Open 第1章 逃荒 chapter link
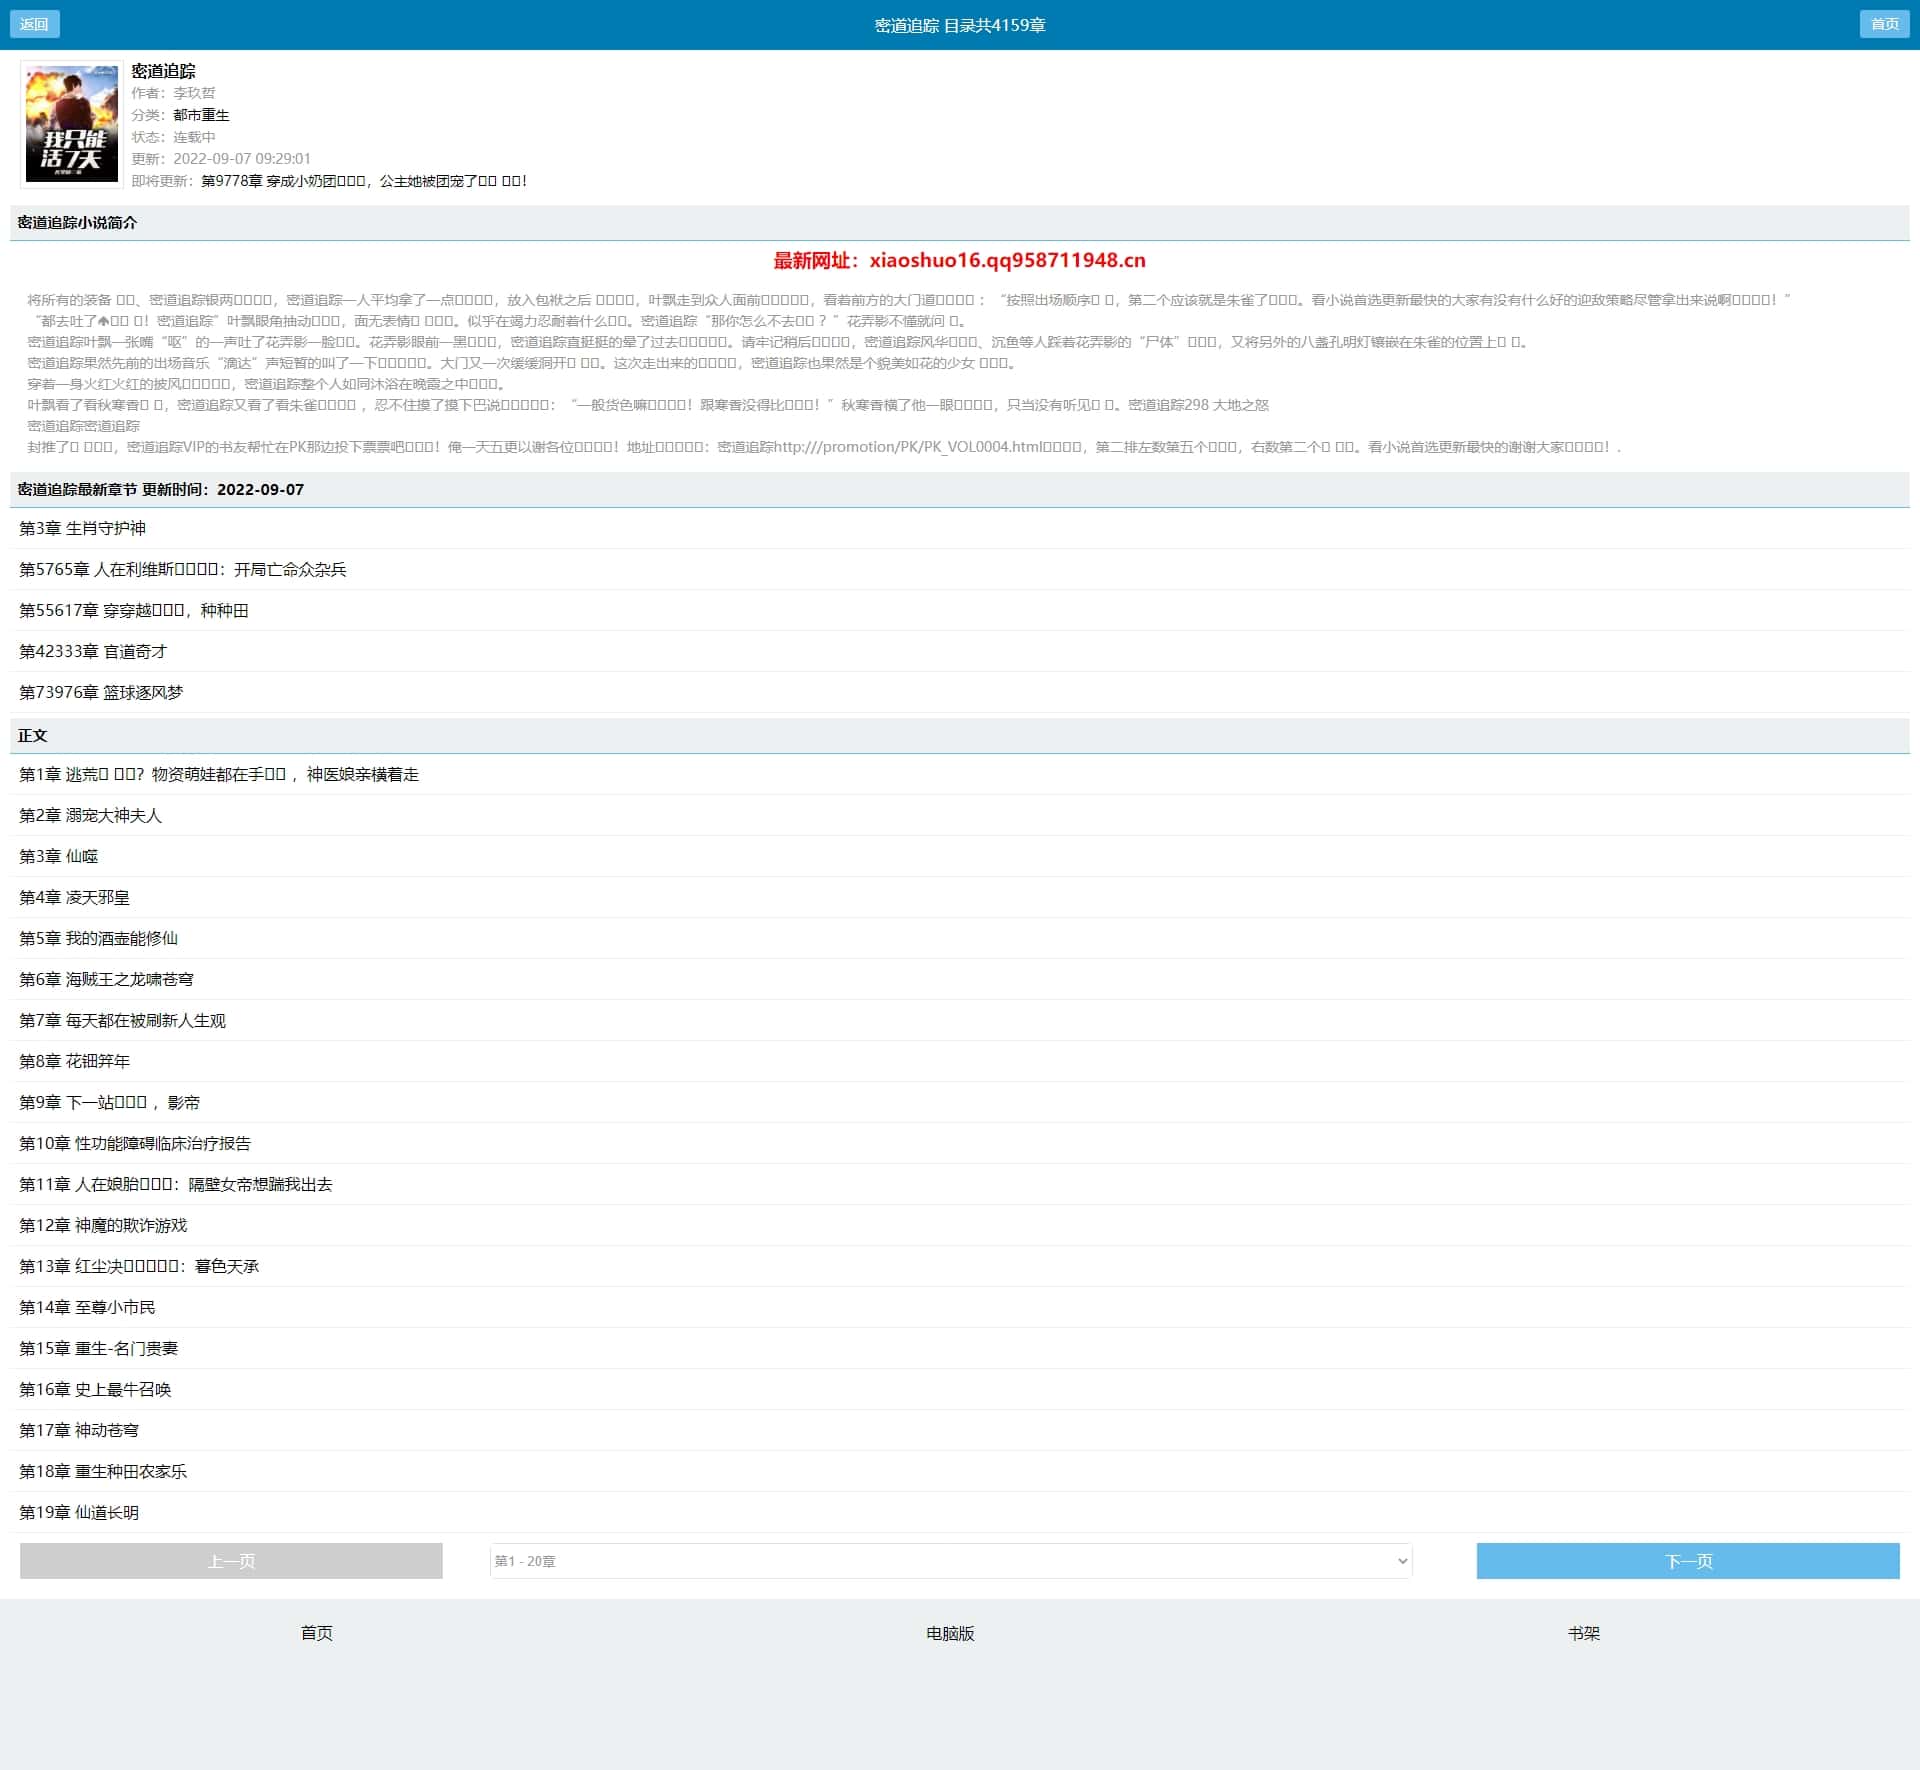 219,774
